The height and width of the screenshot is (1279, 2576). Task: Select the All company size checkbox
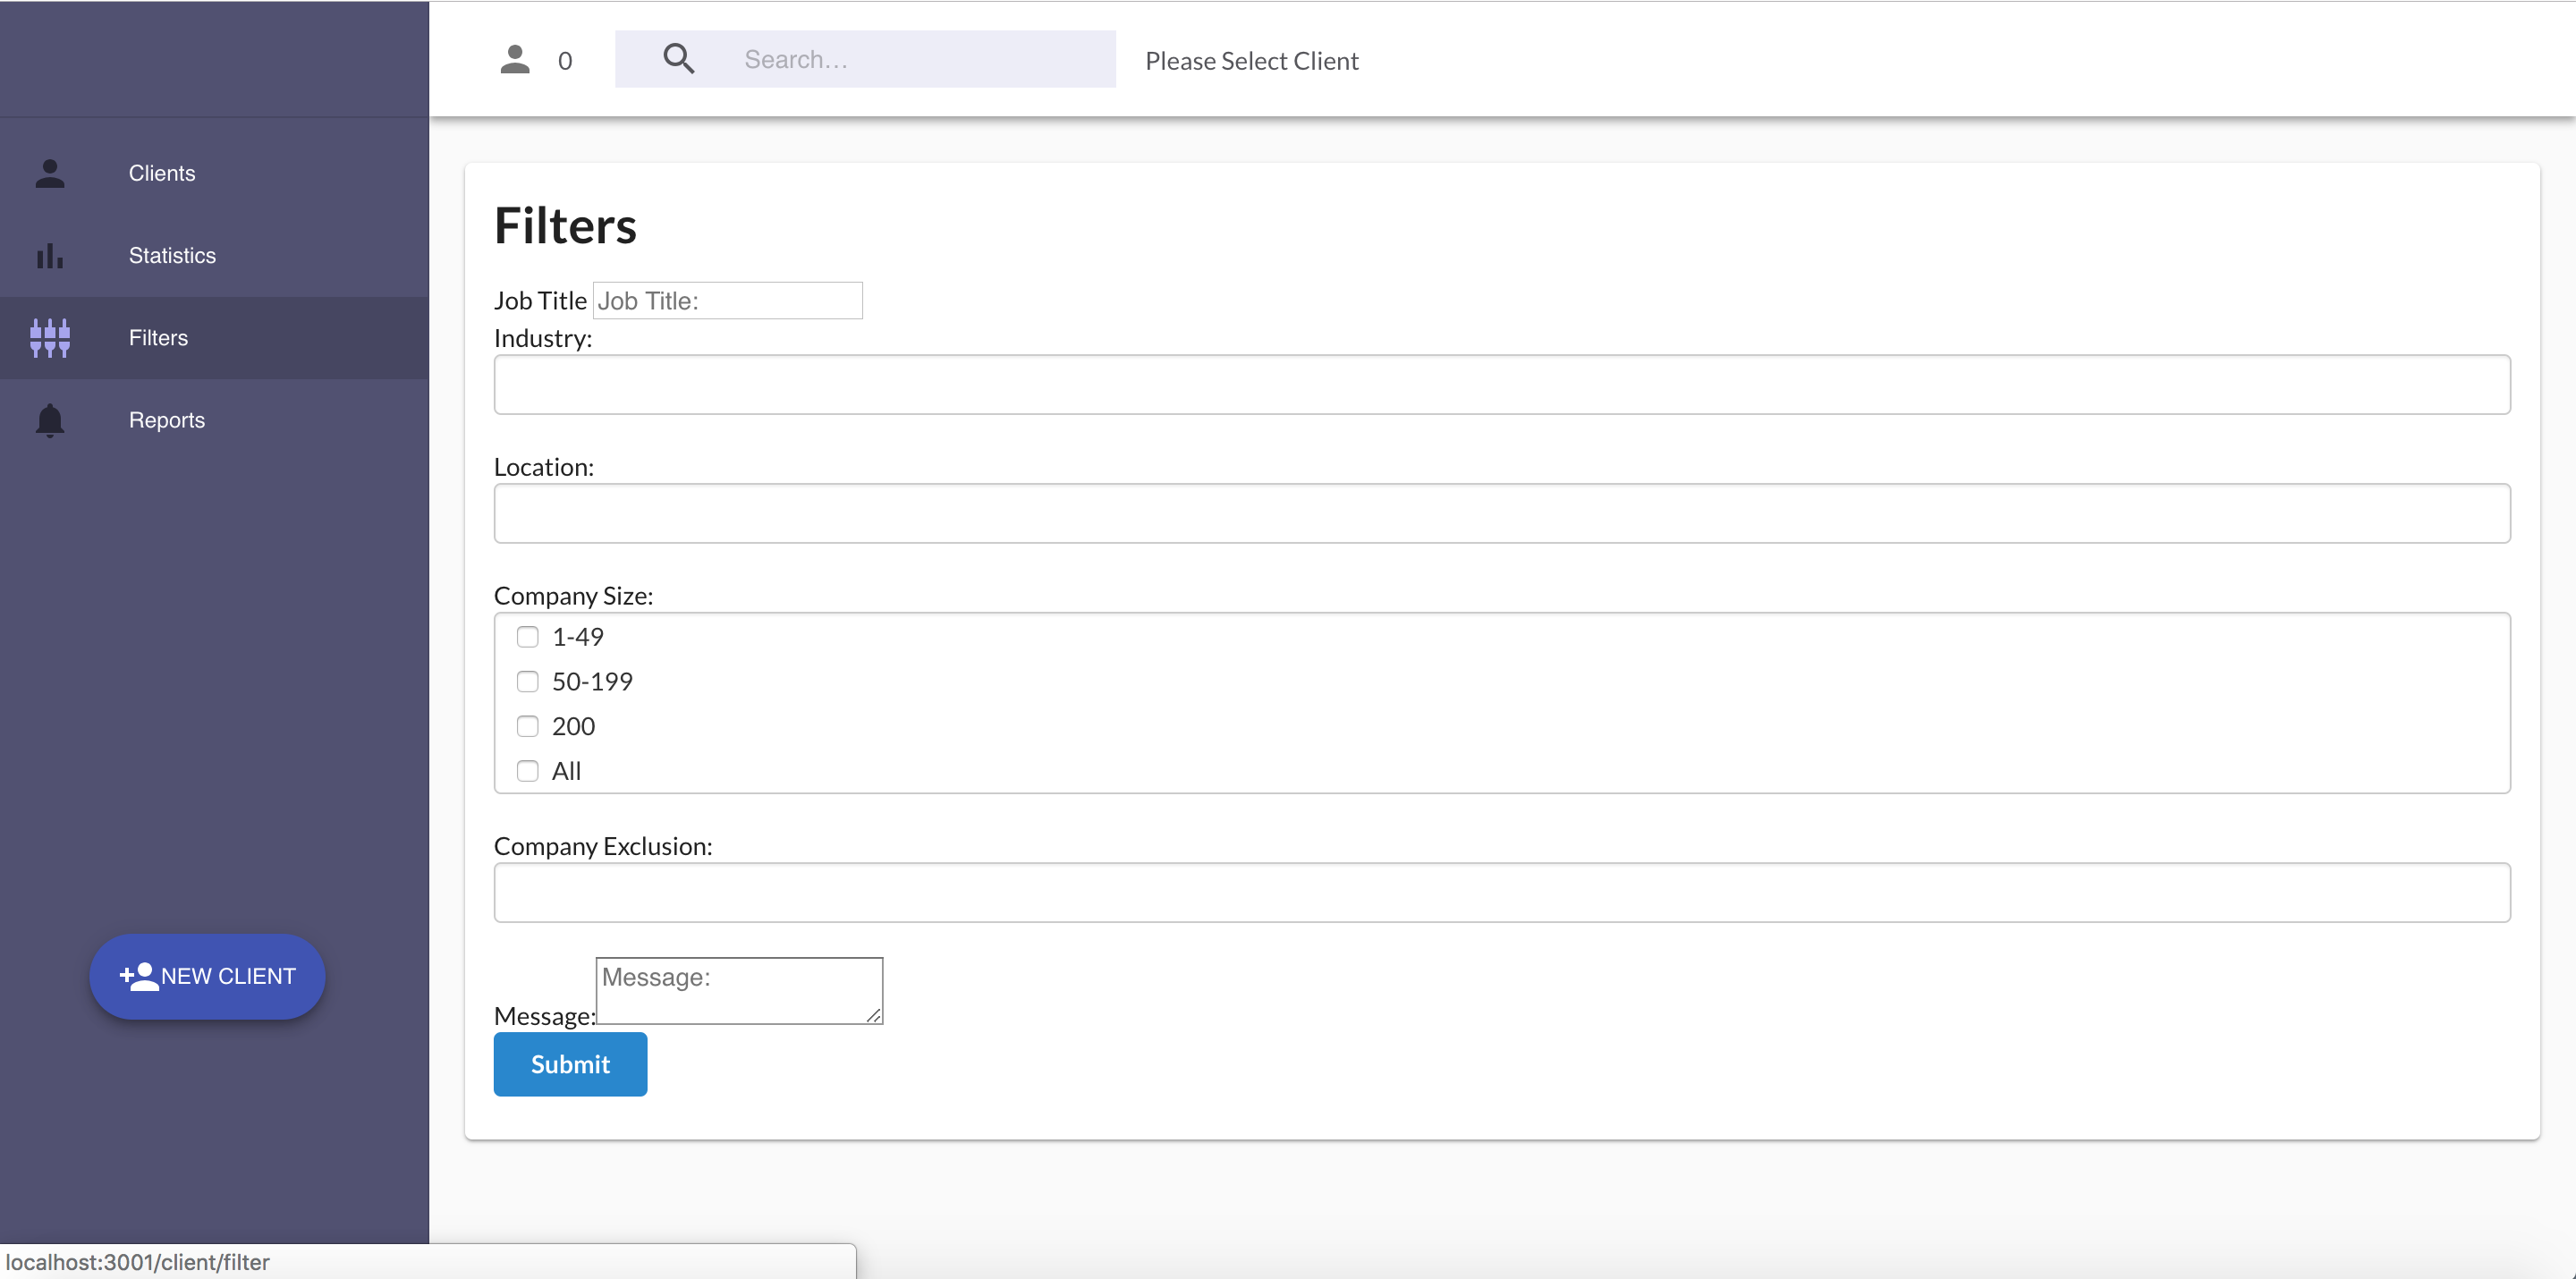point(527,771)
